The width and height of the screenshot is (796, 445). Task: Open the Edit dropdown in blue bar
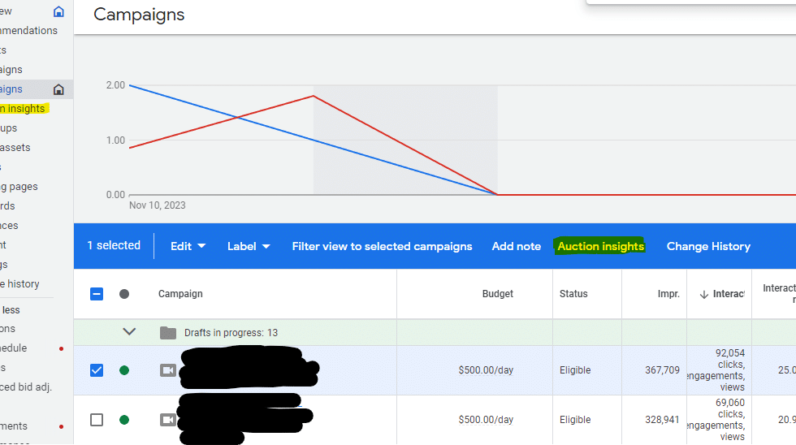click(188, 246)
